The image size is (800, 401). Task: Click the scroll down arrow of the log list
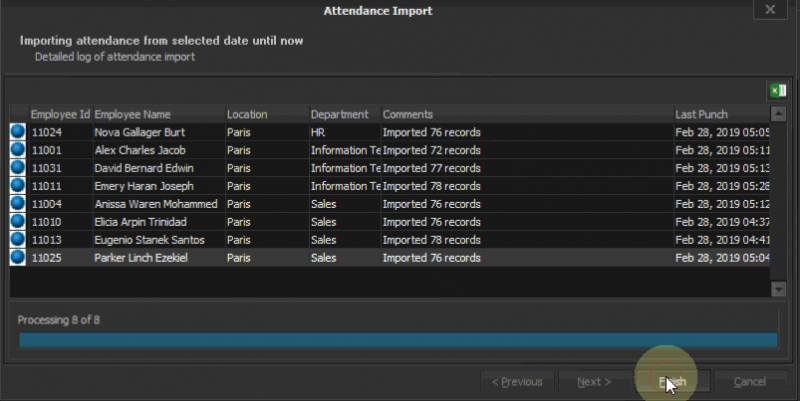click(x=779, y=288)
